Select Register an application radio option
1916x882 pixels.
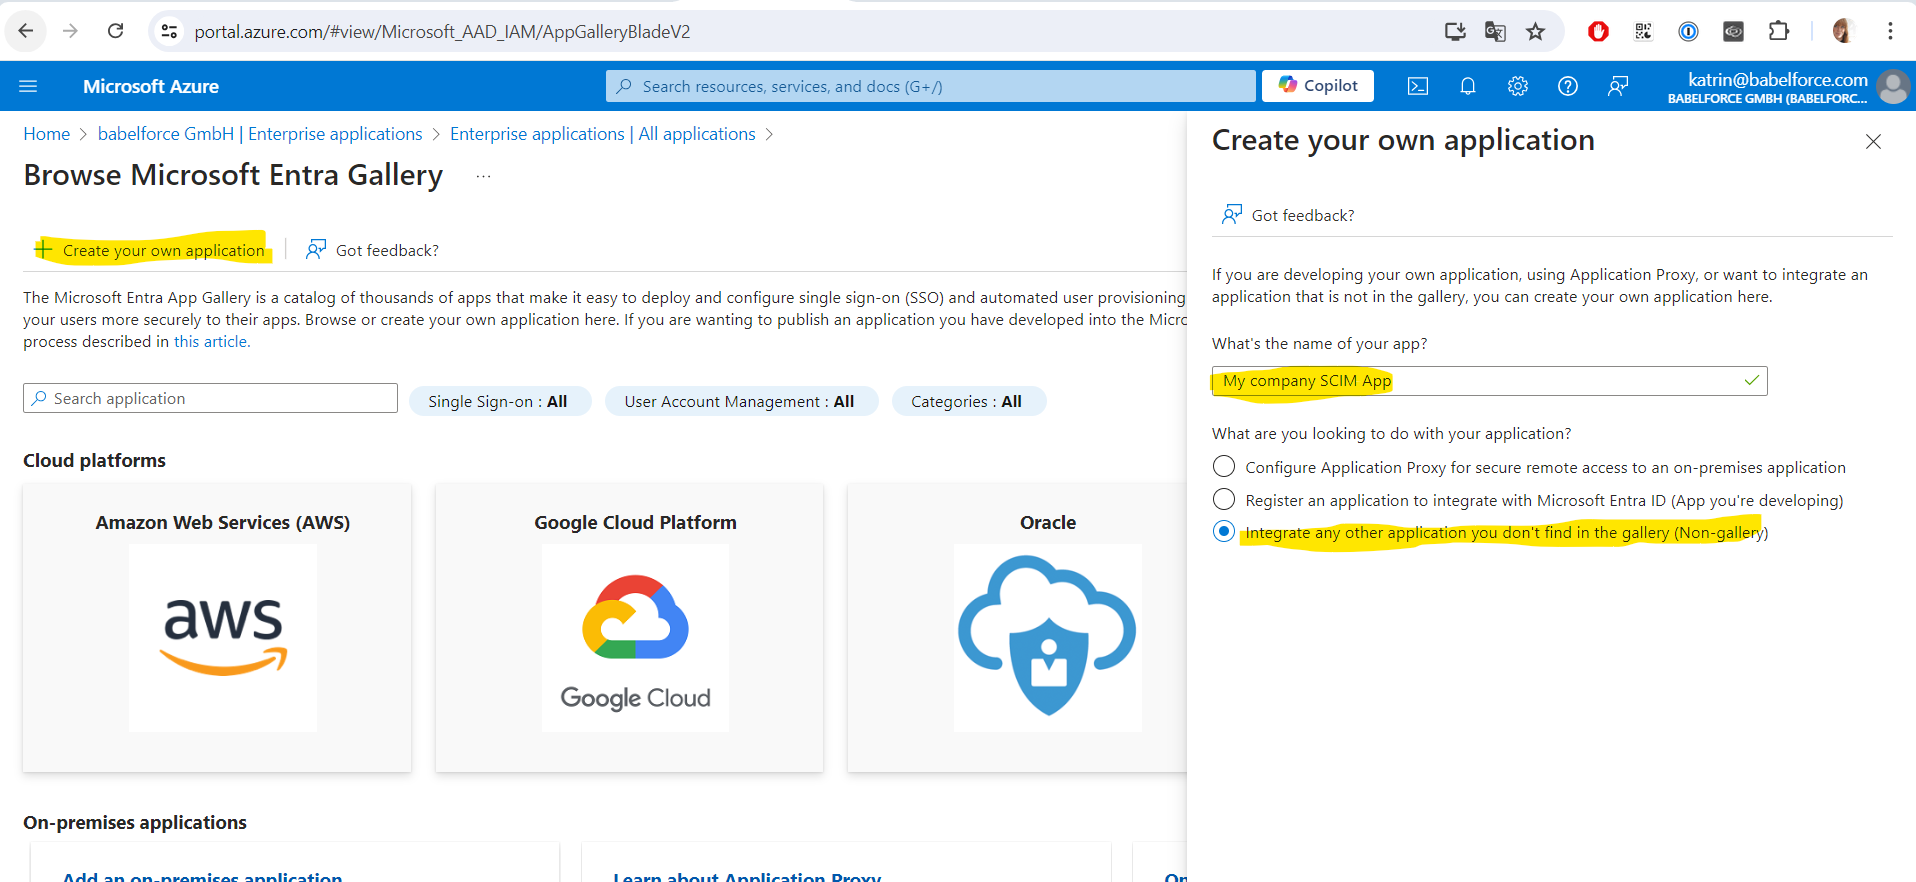[x=1224, y=499]
